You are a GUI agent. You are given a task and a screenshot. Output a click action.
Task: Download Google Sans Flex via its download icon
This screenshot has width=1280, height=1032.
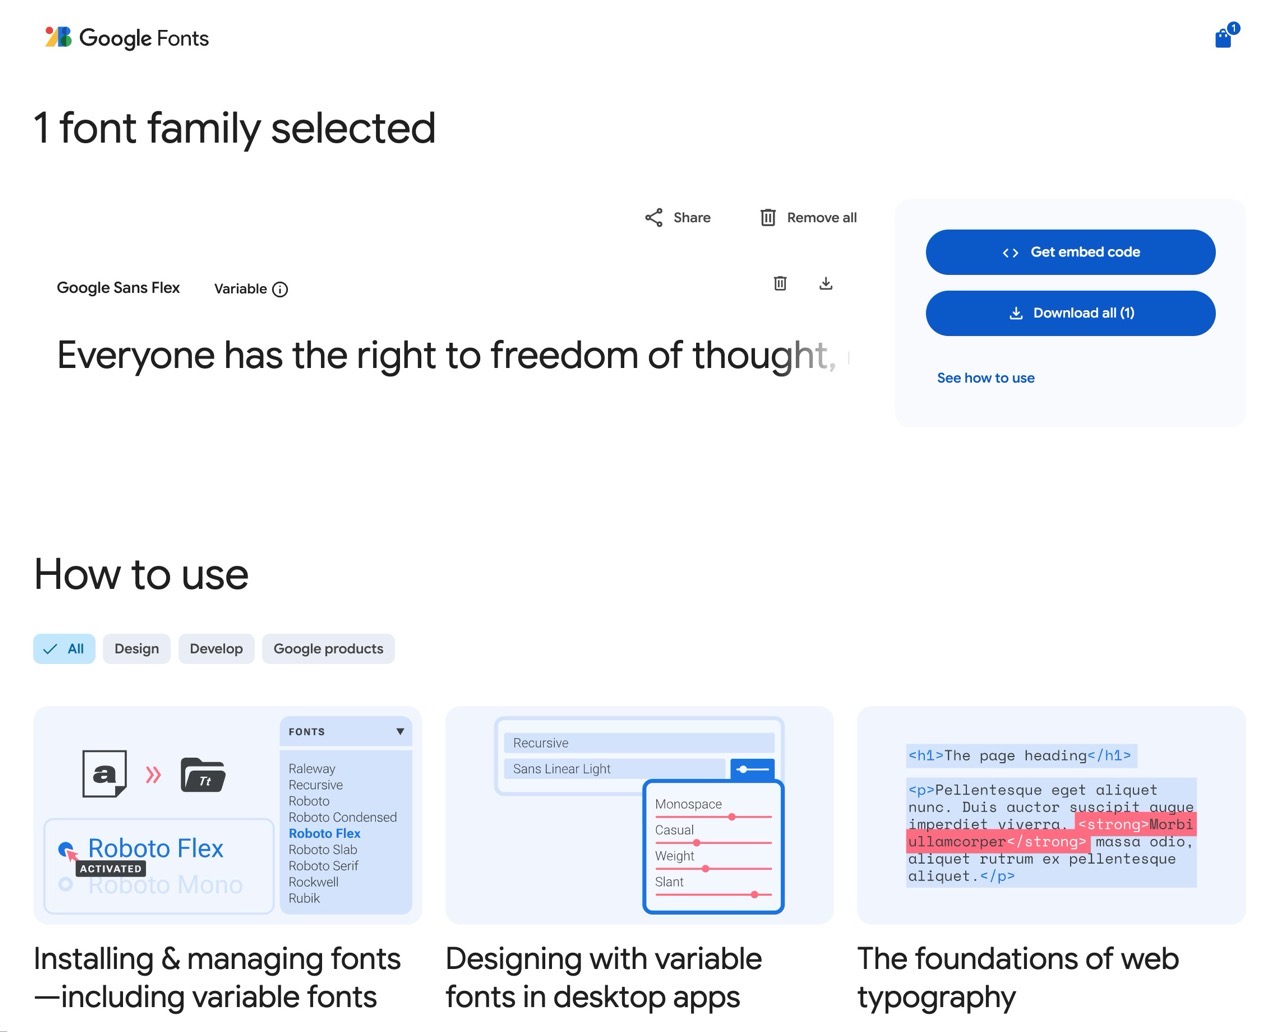pos(826,284)
